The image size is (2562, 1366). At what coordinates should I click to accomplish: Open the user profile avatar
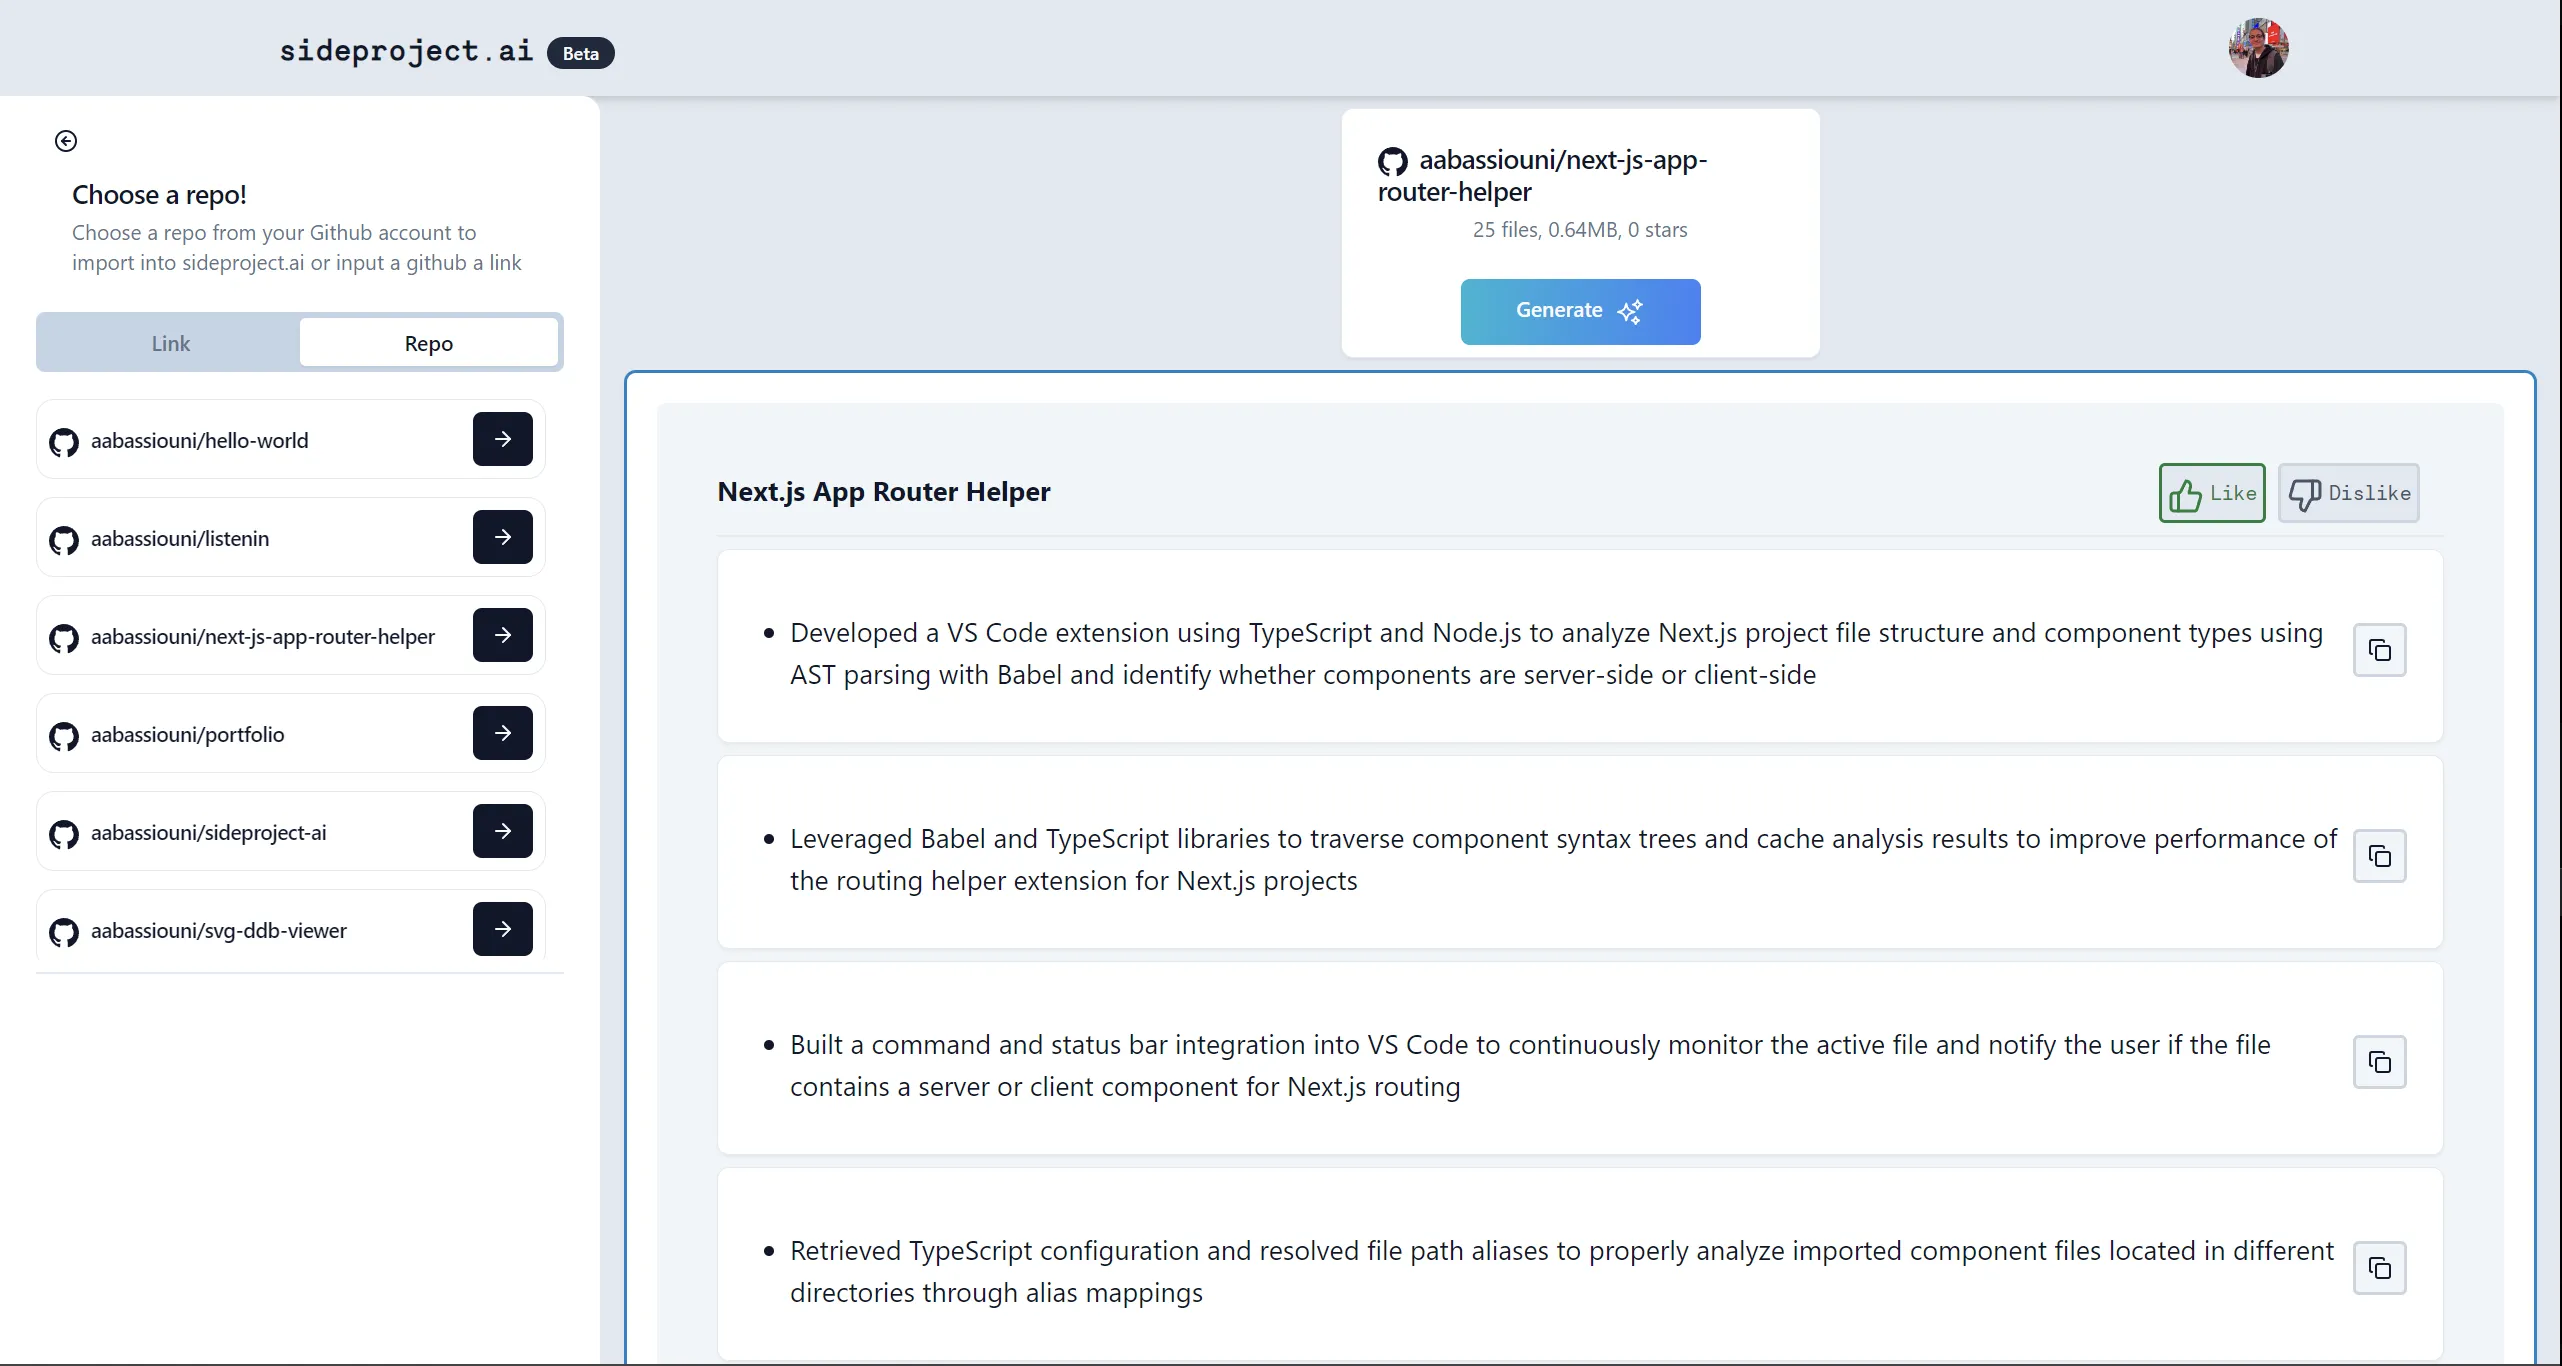point(2258,48)
